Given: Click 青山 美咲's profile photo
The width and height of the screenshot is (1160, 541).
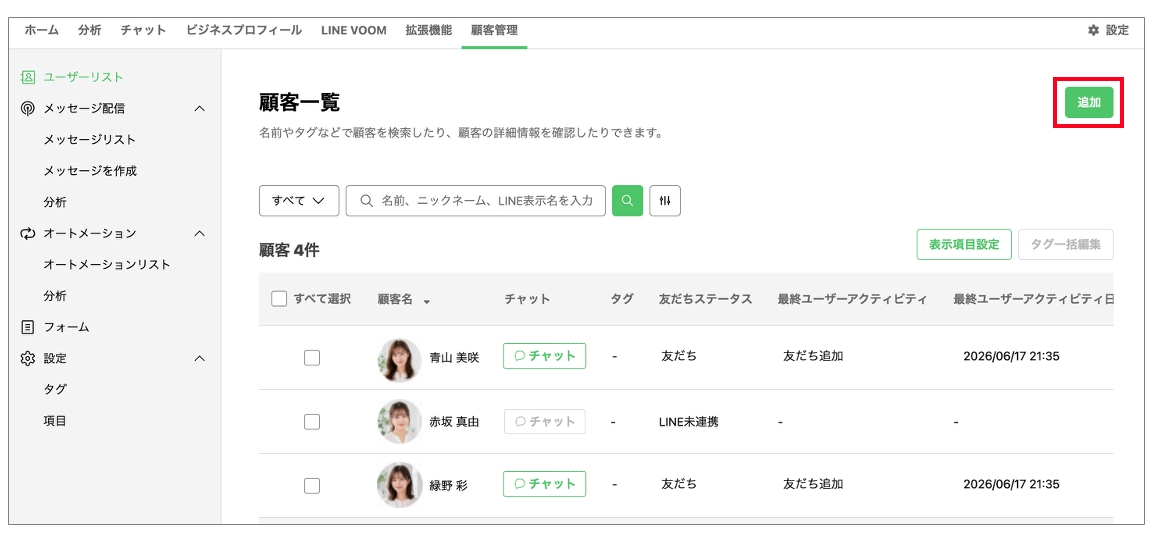Looking at the screenshot, I should 399,359.
